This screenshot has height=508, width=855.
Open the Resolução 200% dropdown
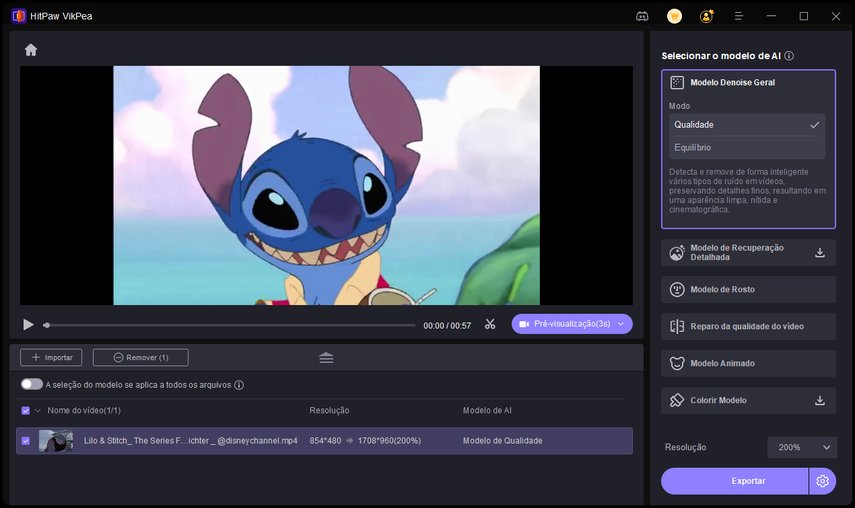pyautogui.click(x=802, y=447)
